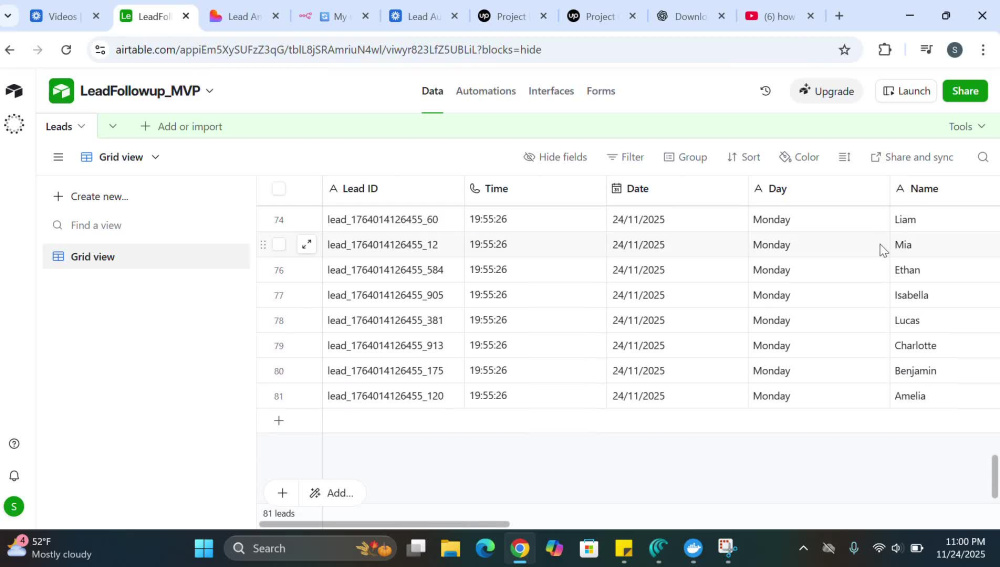Image resolution: width=1000 pixels, height=567 pixels.
Task: Open row height icon in toolbar
Action: coord(844,157)
